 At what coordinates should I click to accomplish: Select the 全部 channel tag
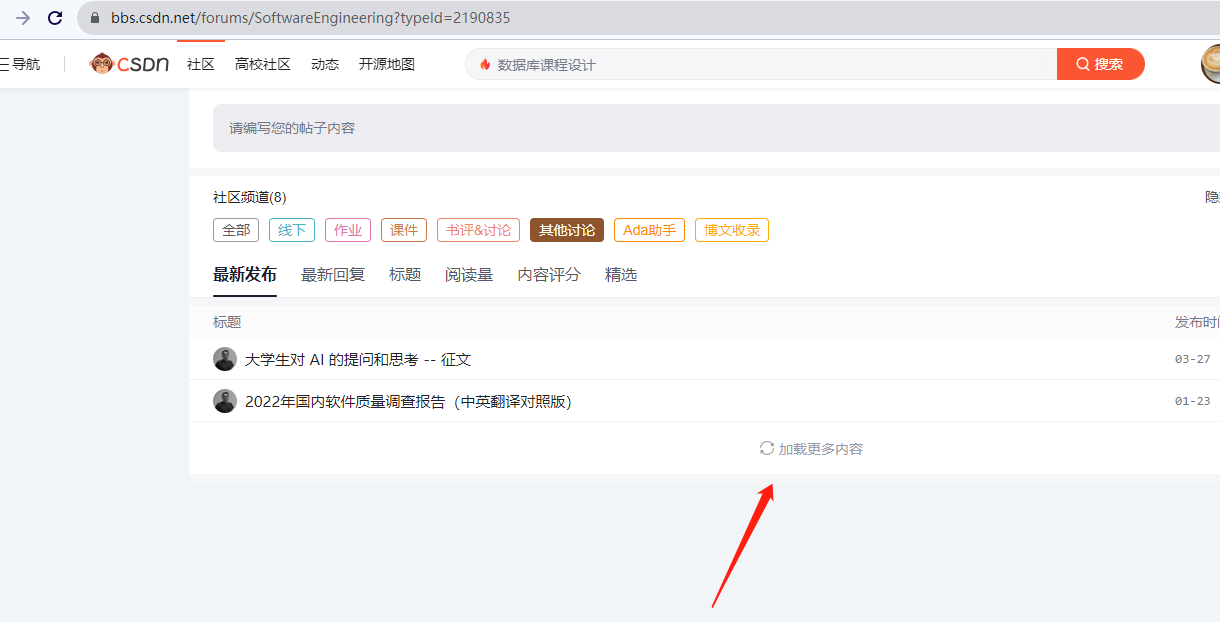pyautogui.click(x=236, y=230)
